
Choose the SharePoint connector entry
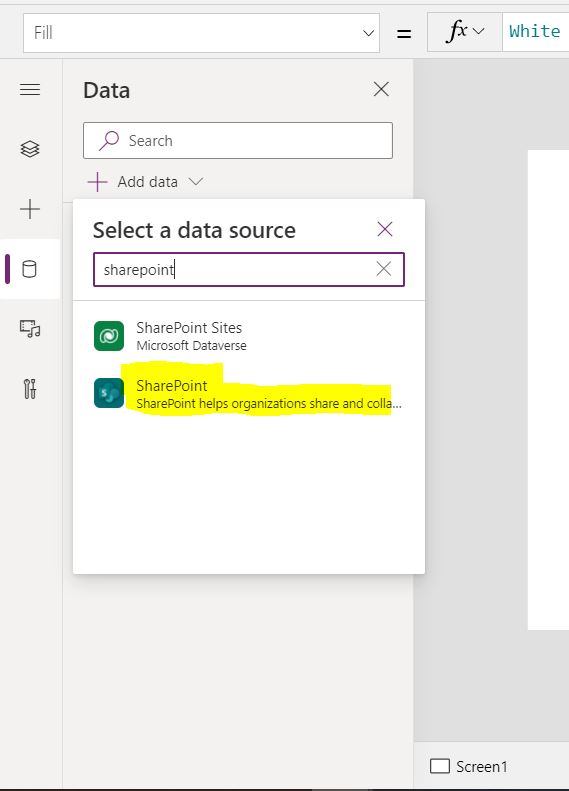pyautogui.click(x=248, y=393)
